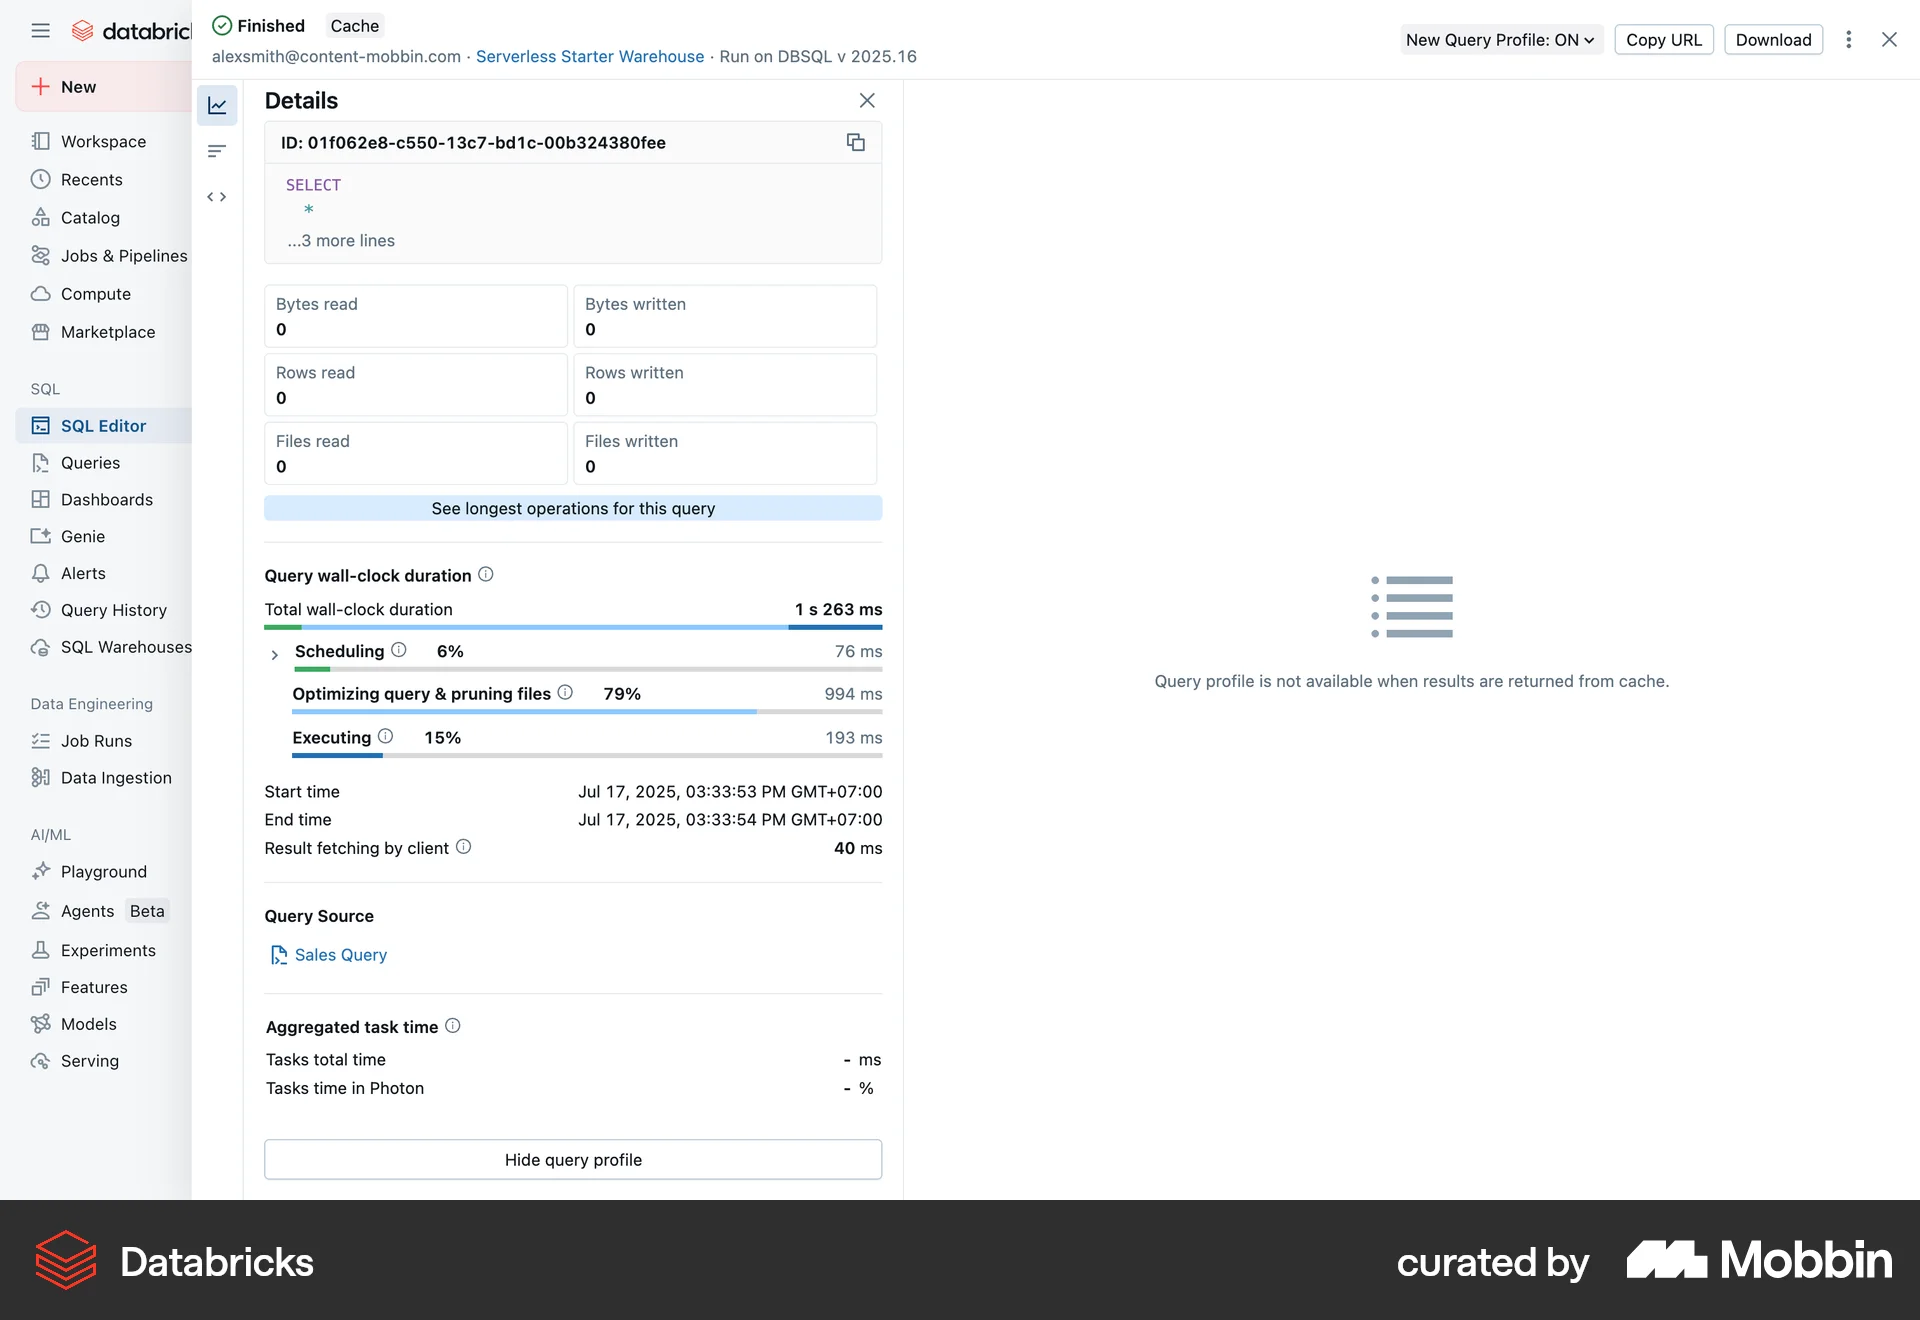Screen dimensions: 1920x1320
Task: Collapse the sidebar with the hamburger icon
Action: pos(41,30)
